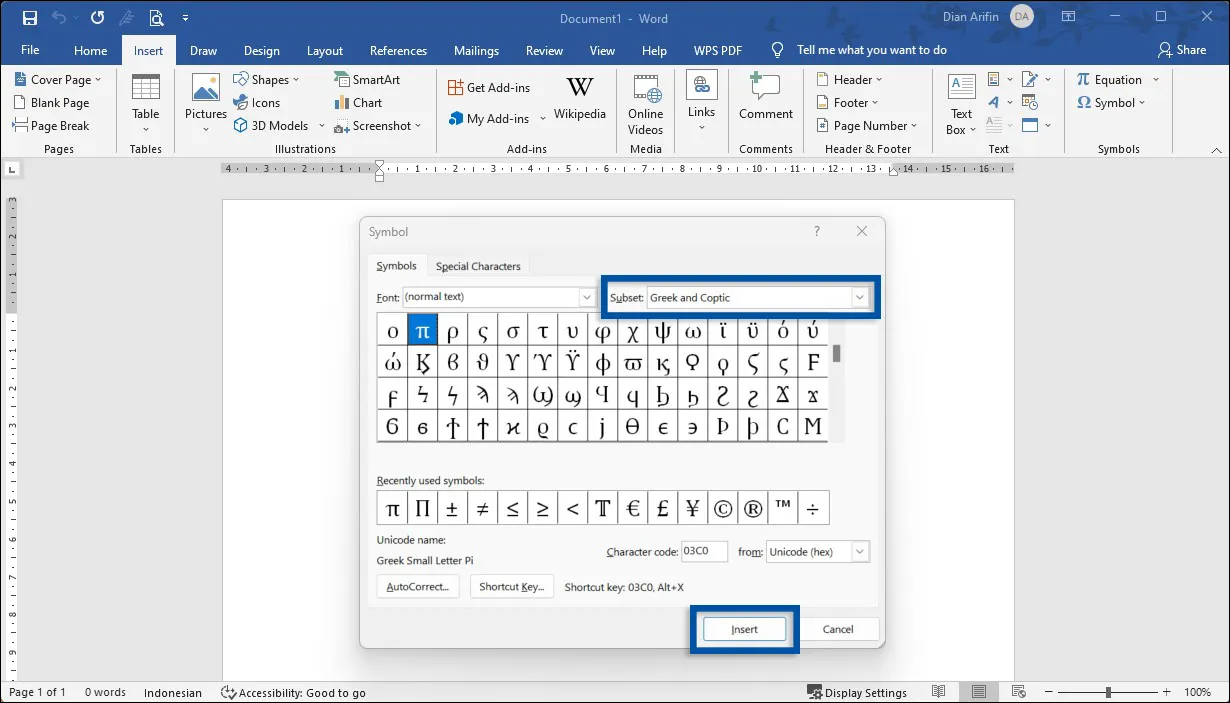
Task: Open the Font dropdown in the Symbol dialog
Action: coord(586,297)
